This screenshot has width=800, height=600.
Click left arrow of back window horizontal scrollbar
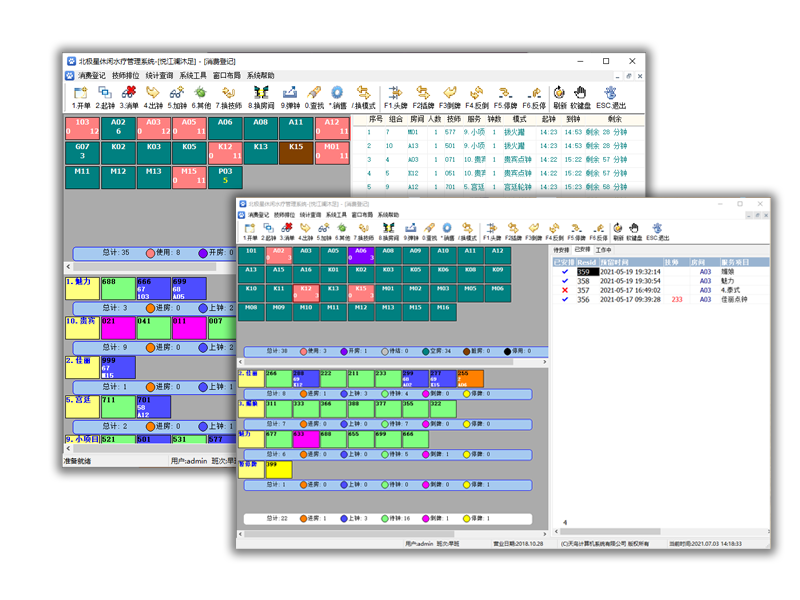click(x=69, y=268)
